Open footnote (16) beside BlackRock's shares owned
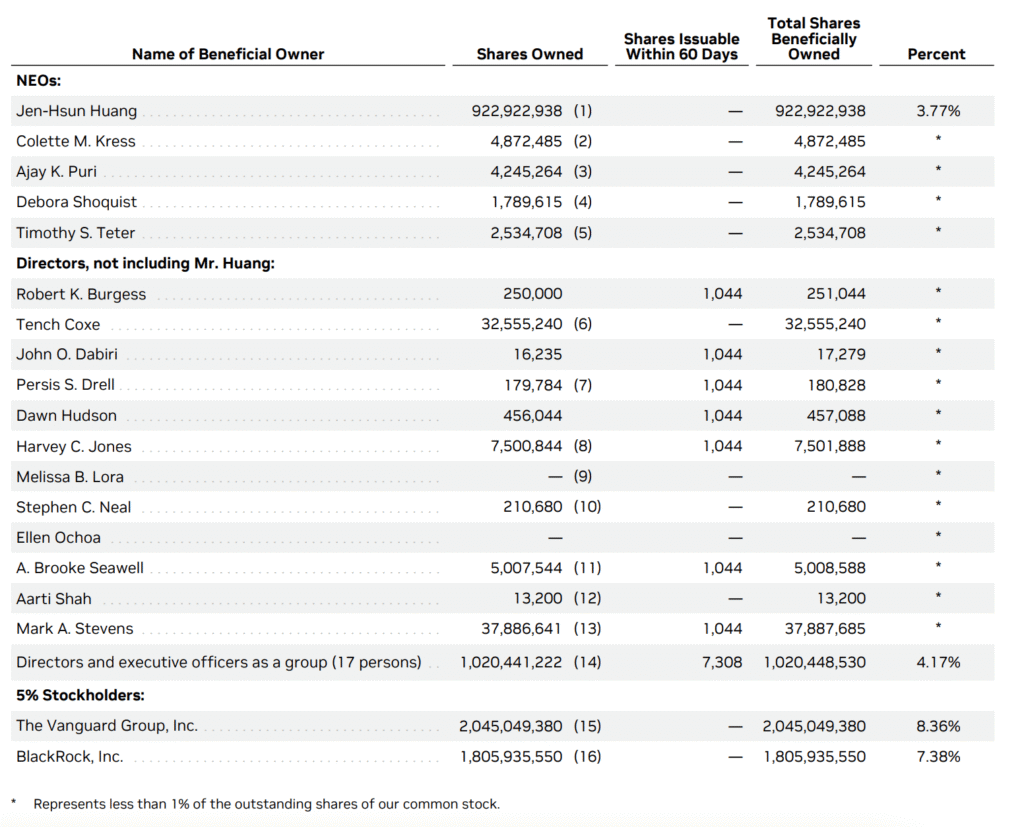The image size is (1024, 827). (587, 757)
